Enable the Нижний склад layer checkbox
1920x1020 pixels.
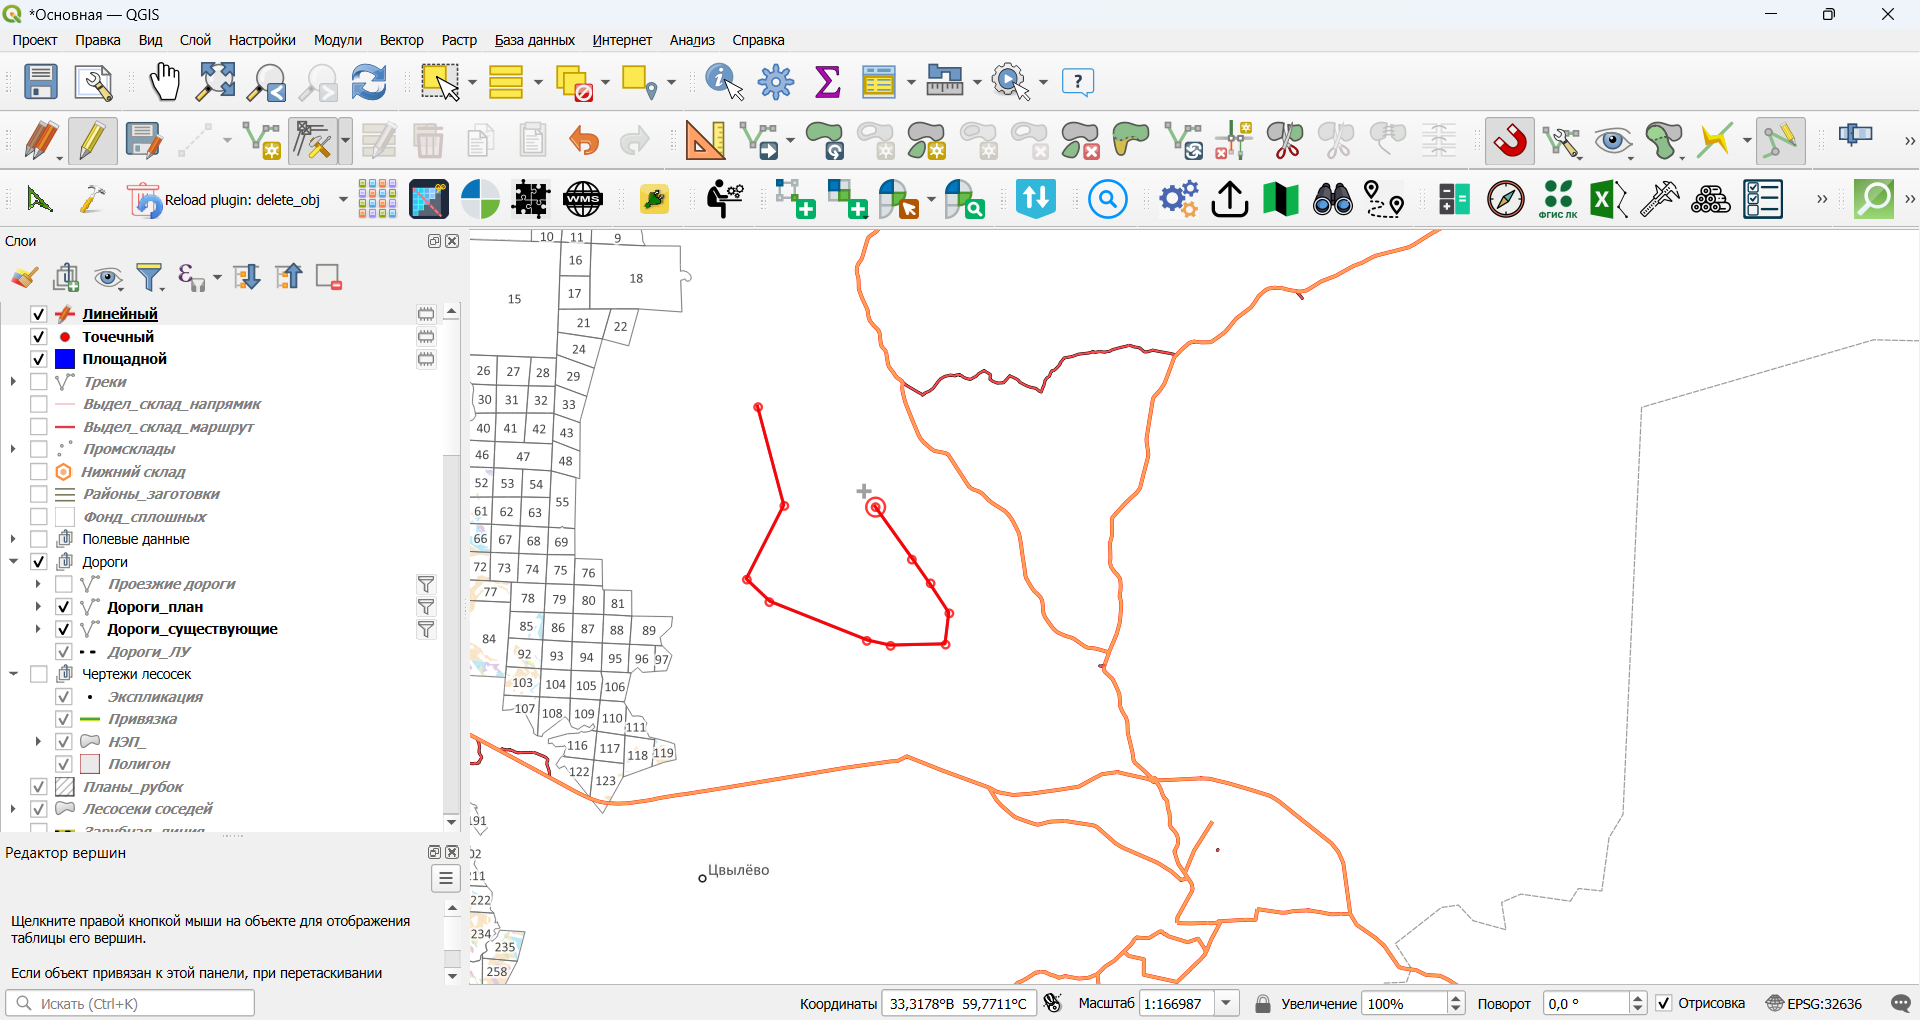(39, 472)
